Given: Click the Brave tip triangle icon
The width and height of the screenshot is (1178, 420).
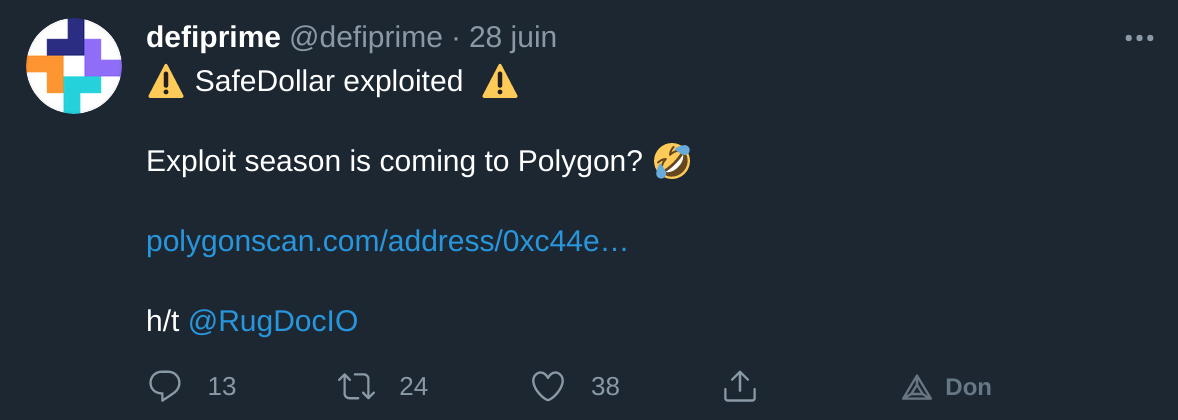Looking at the screenshot, I should point(917,387).
